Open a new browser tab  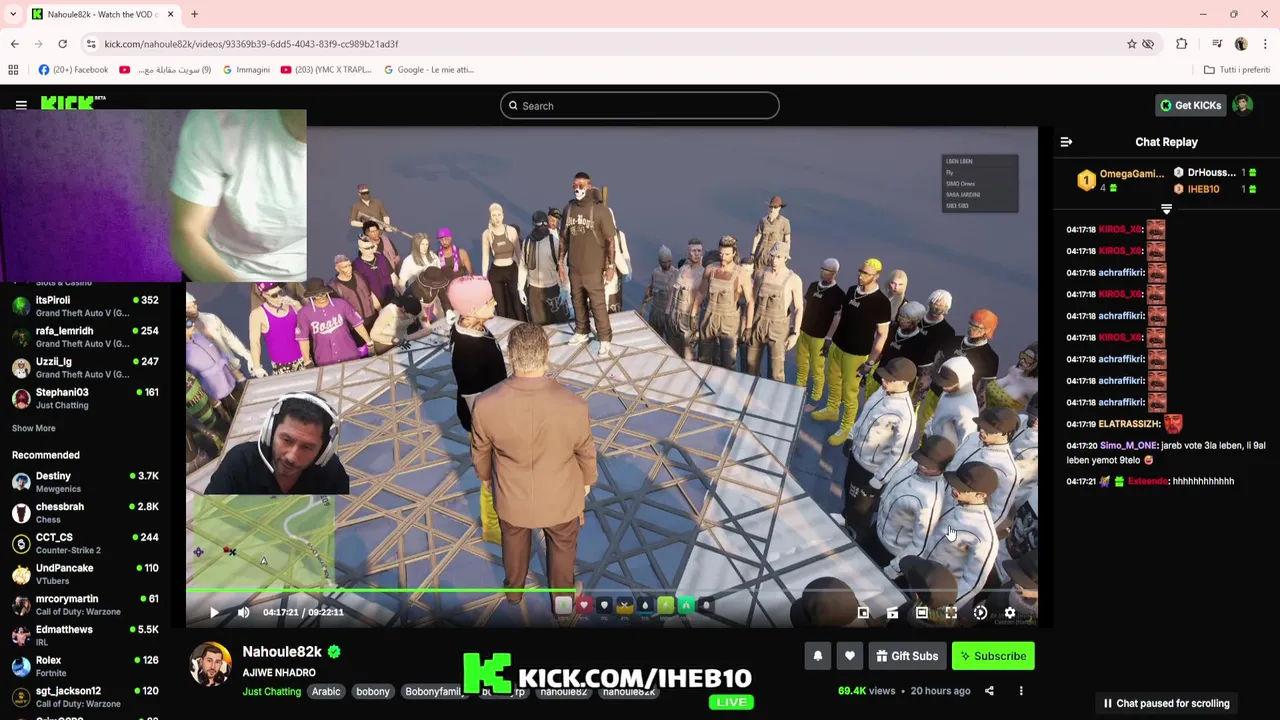click(x=194, y=14)
